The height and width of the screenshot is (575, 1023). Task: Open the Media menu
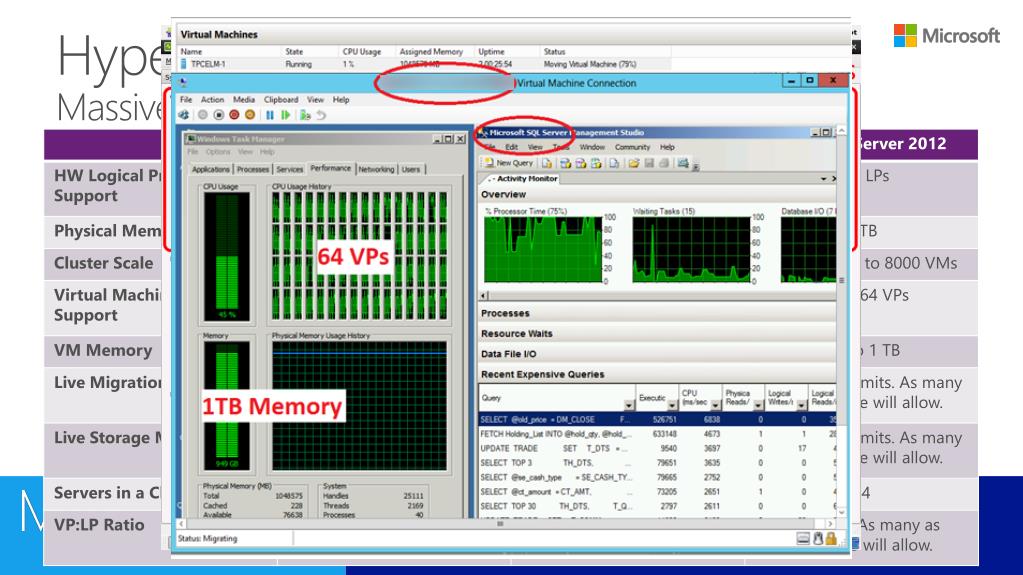click(244, 100)
